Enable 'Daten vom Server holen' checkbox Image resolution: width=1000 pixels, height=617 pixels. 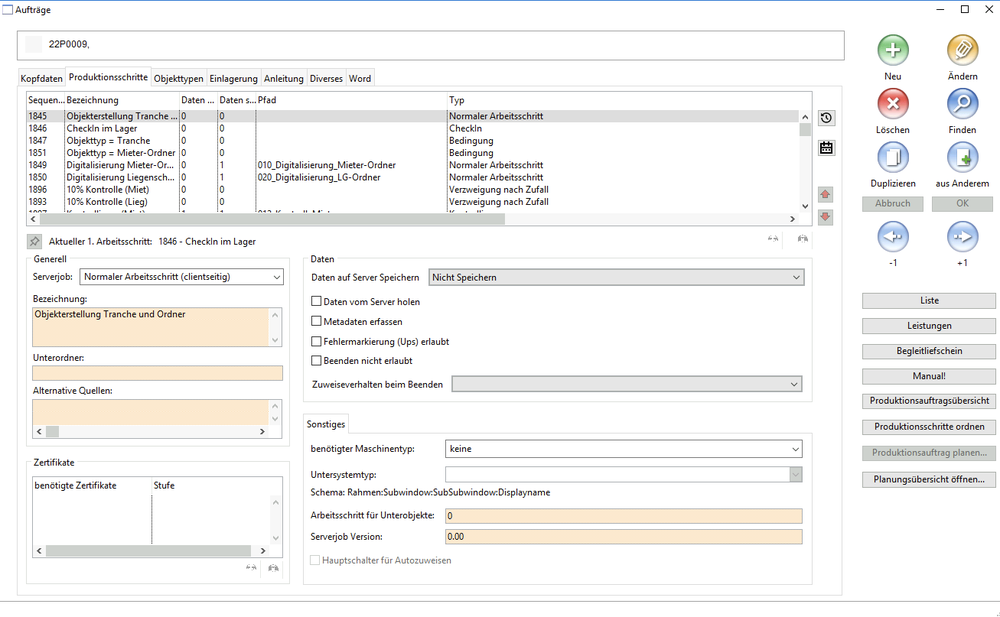tap(317, 301)
